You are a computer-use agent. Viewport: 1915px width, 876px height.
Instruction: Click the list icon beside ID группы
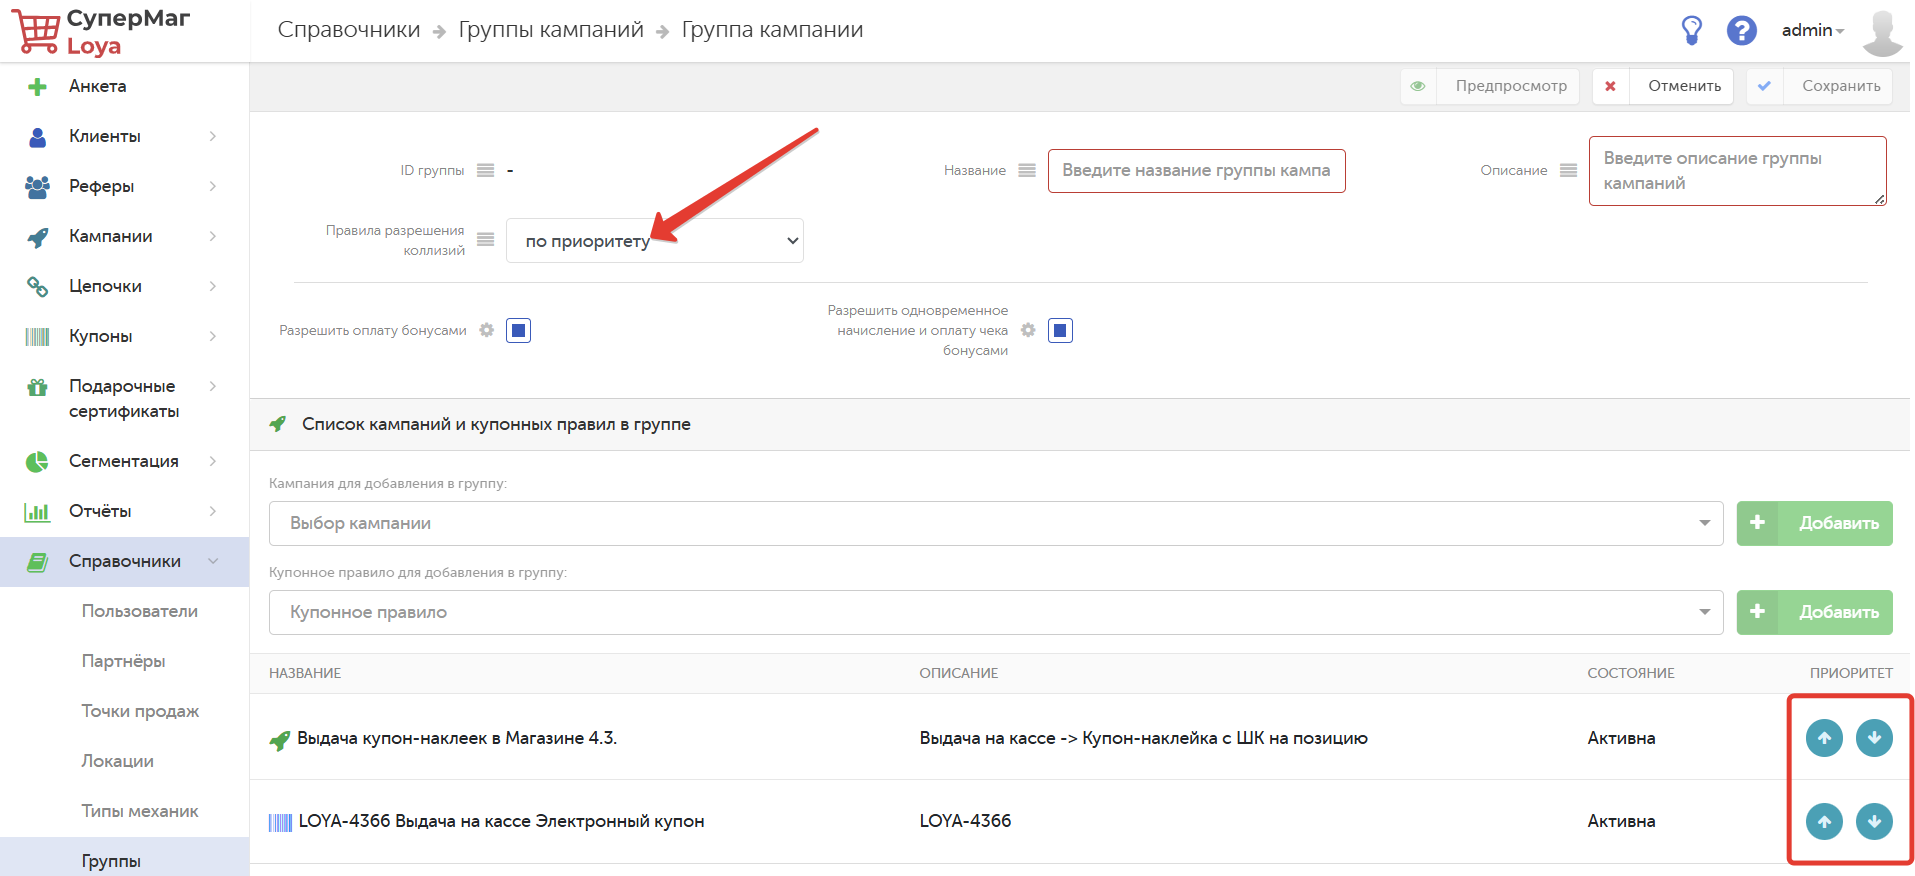(486, 171)
